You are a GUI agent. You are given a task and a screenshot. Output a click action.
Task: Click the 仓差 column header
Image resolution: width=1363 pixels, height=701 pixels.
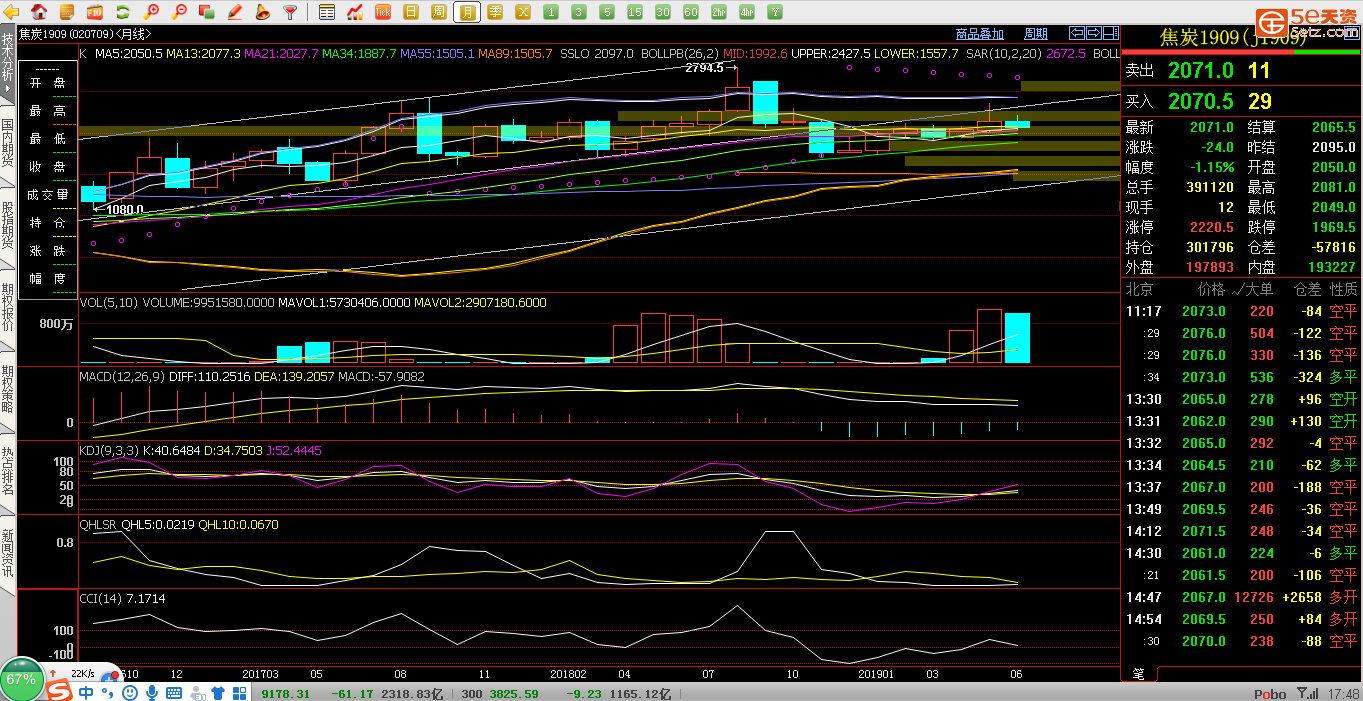1308,289
